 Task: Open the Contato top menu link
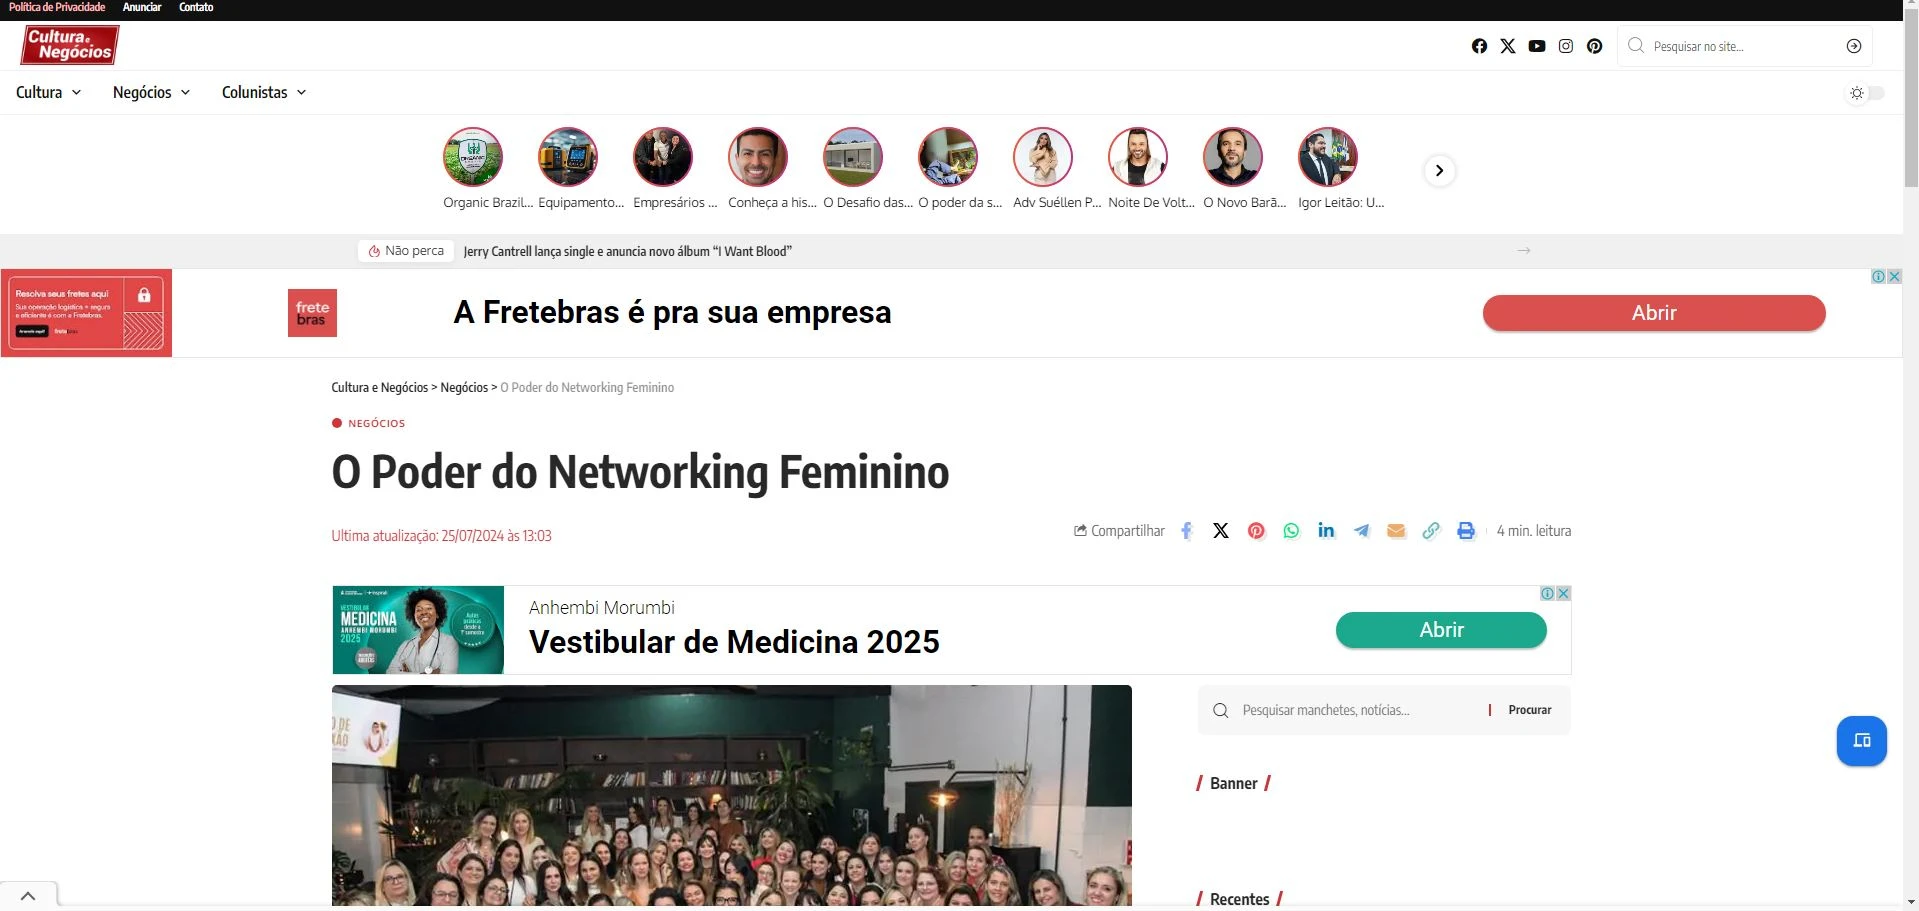[x=196, y=7]
